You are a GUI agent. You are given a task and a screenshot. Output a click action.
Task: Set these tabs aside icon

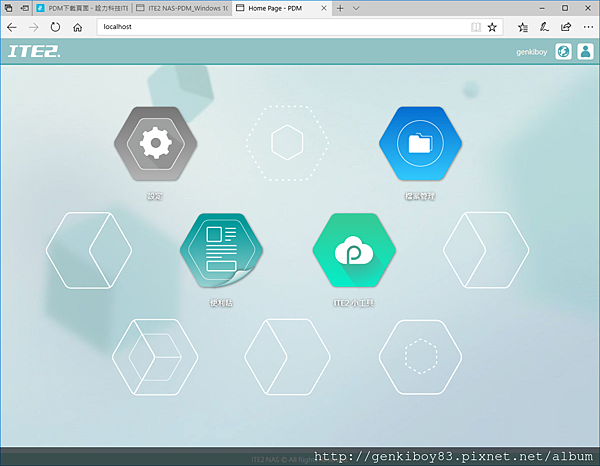25,8
